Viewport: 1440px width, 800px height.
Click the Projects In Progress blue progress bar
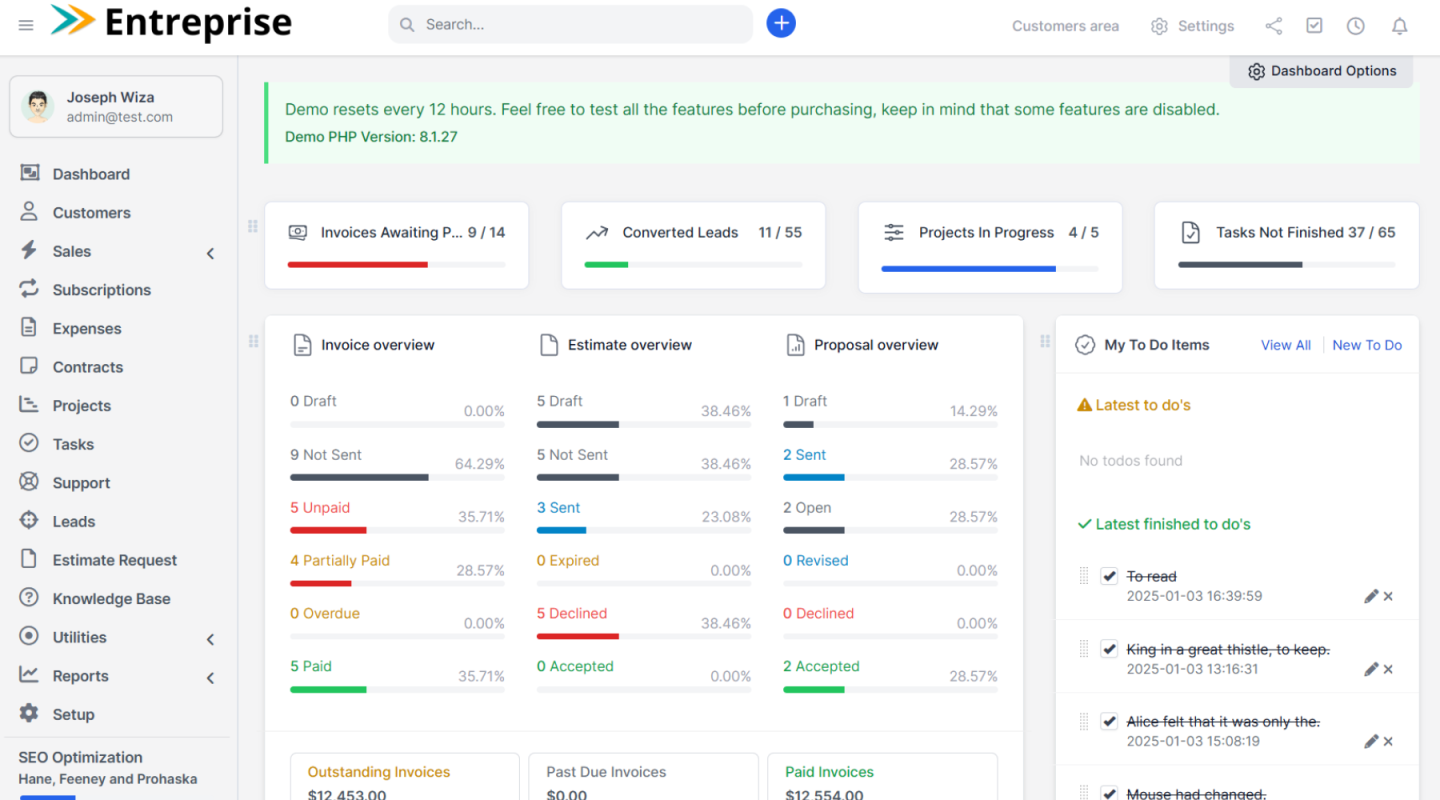(x=968, y=268)
